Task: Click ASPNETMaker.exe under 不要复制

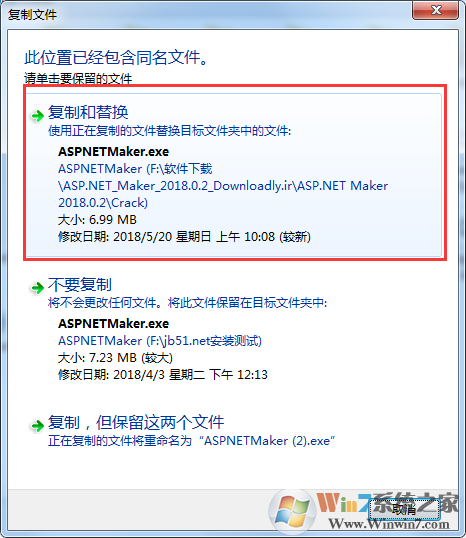Action: pyautogui.click(x=114, y=324)
